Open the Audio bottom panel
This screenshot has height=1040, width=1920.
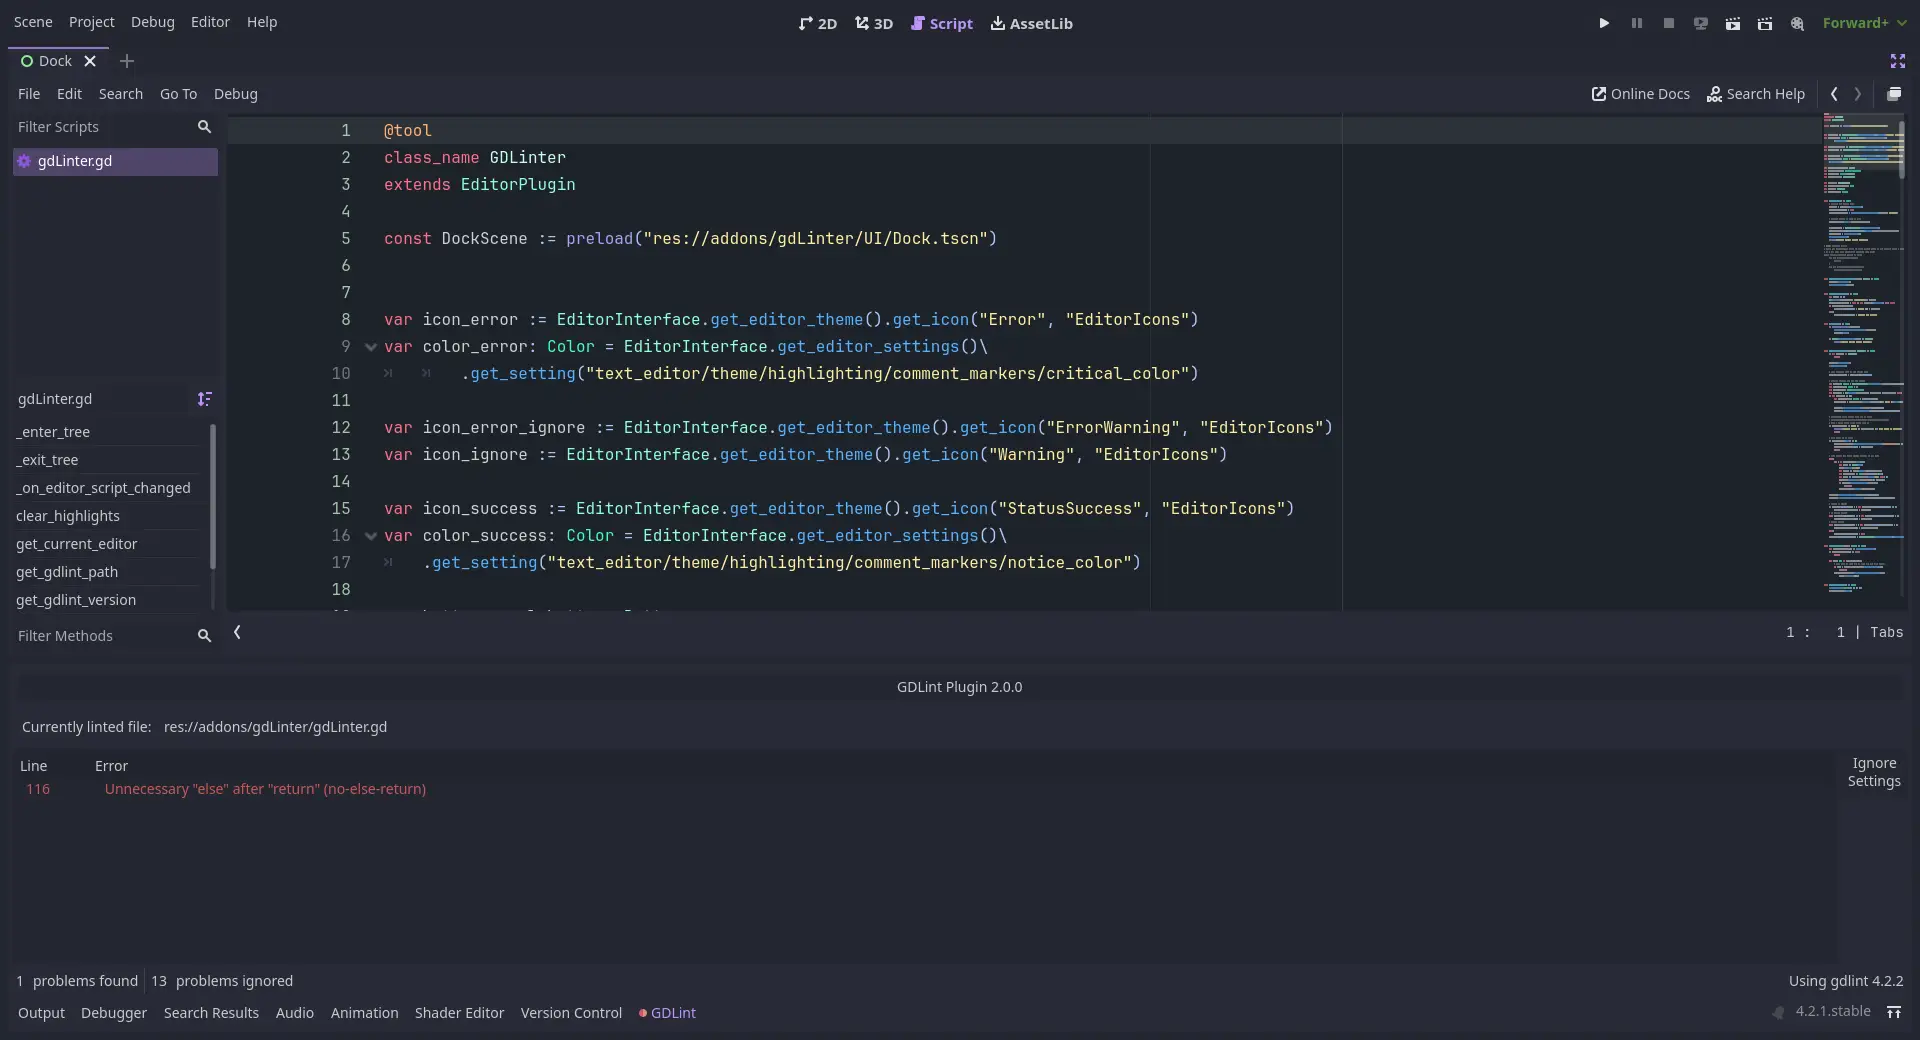[x=295, y=1013]
